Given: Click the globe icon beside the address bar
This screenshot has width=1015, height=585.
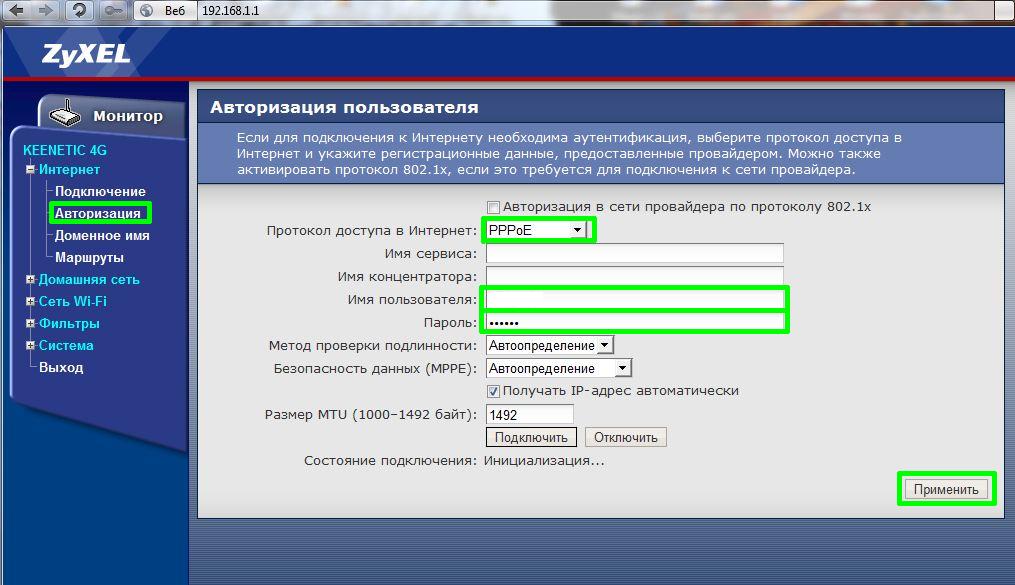Looking at the screenshot, I should tap(146, 10).
